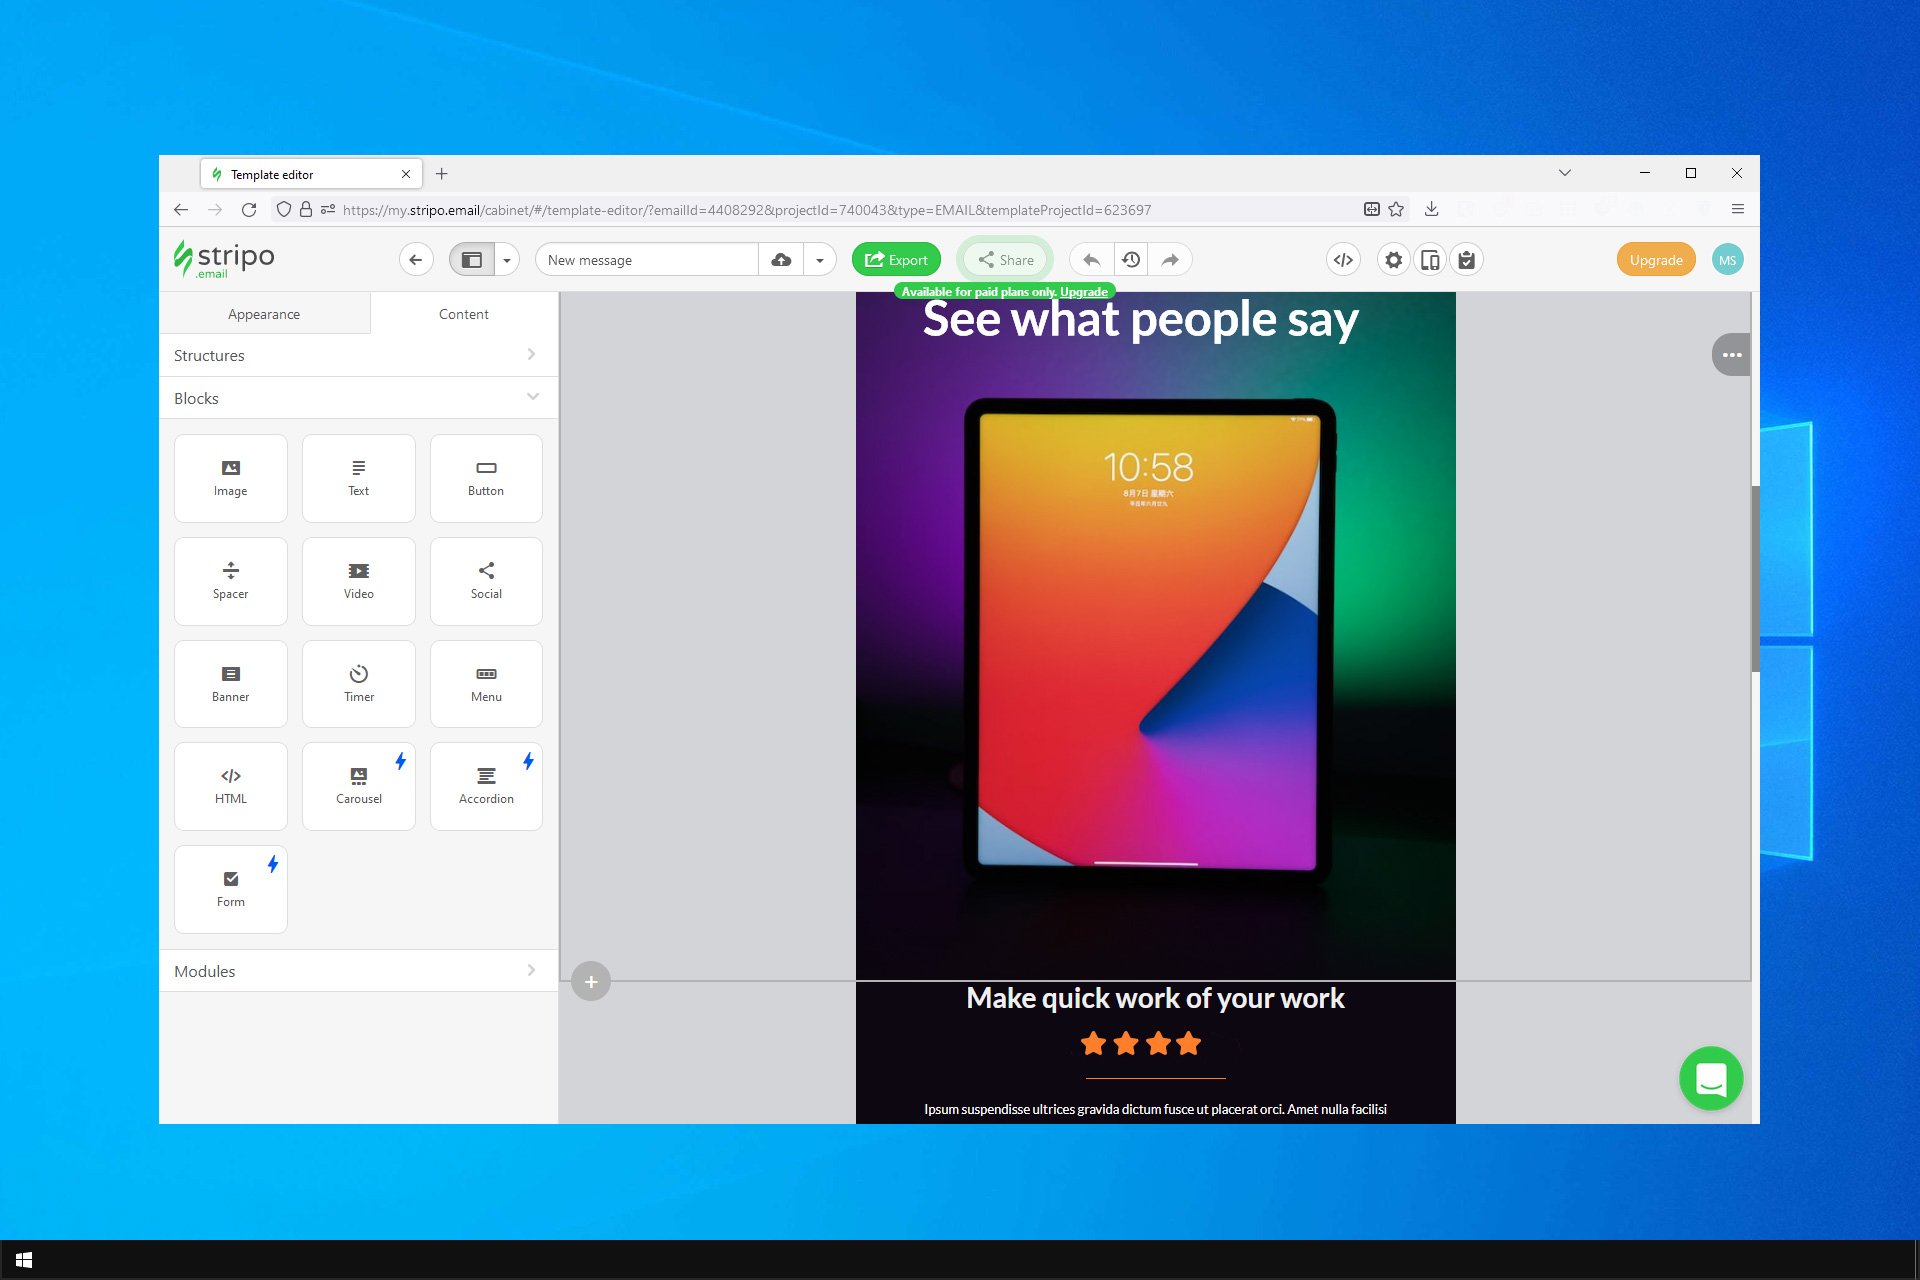This screenshot has height=1280, width=1920.
Task: Select the Template editor browser tab
Action: click(x=310, y=174)
